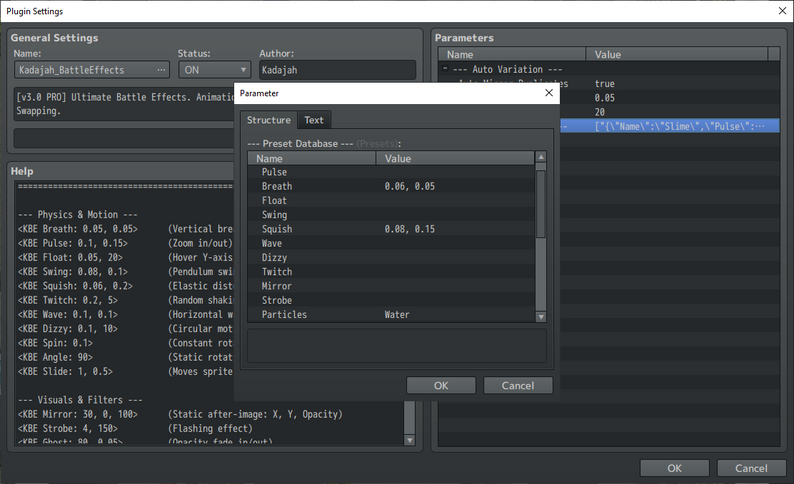Click the plugin description text box
This screenshot has width=794, height=484.
pos(125,104)
